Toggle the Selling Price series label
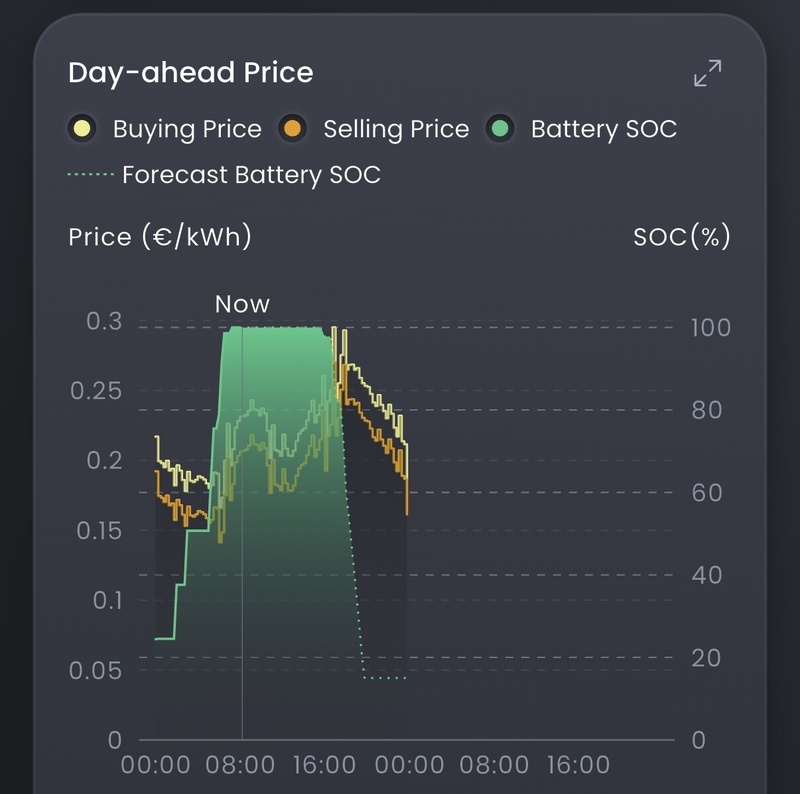The width and height of the screenshot is (800, 794). (396, 129)
